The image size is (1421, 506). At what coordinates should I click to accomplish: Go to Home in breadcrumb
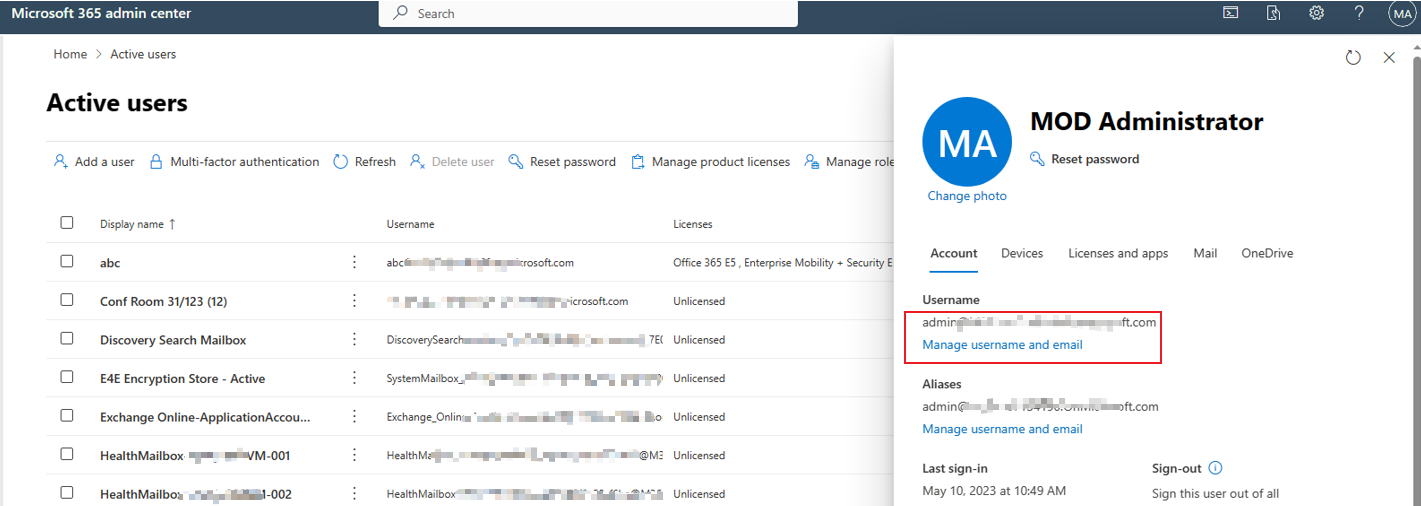pyautogui.click(x=70, y=54)
